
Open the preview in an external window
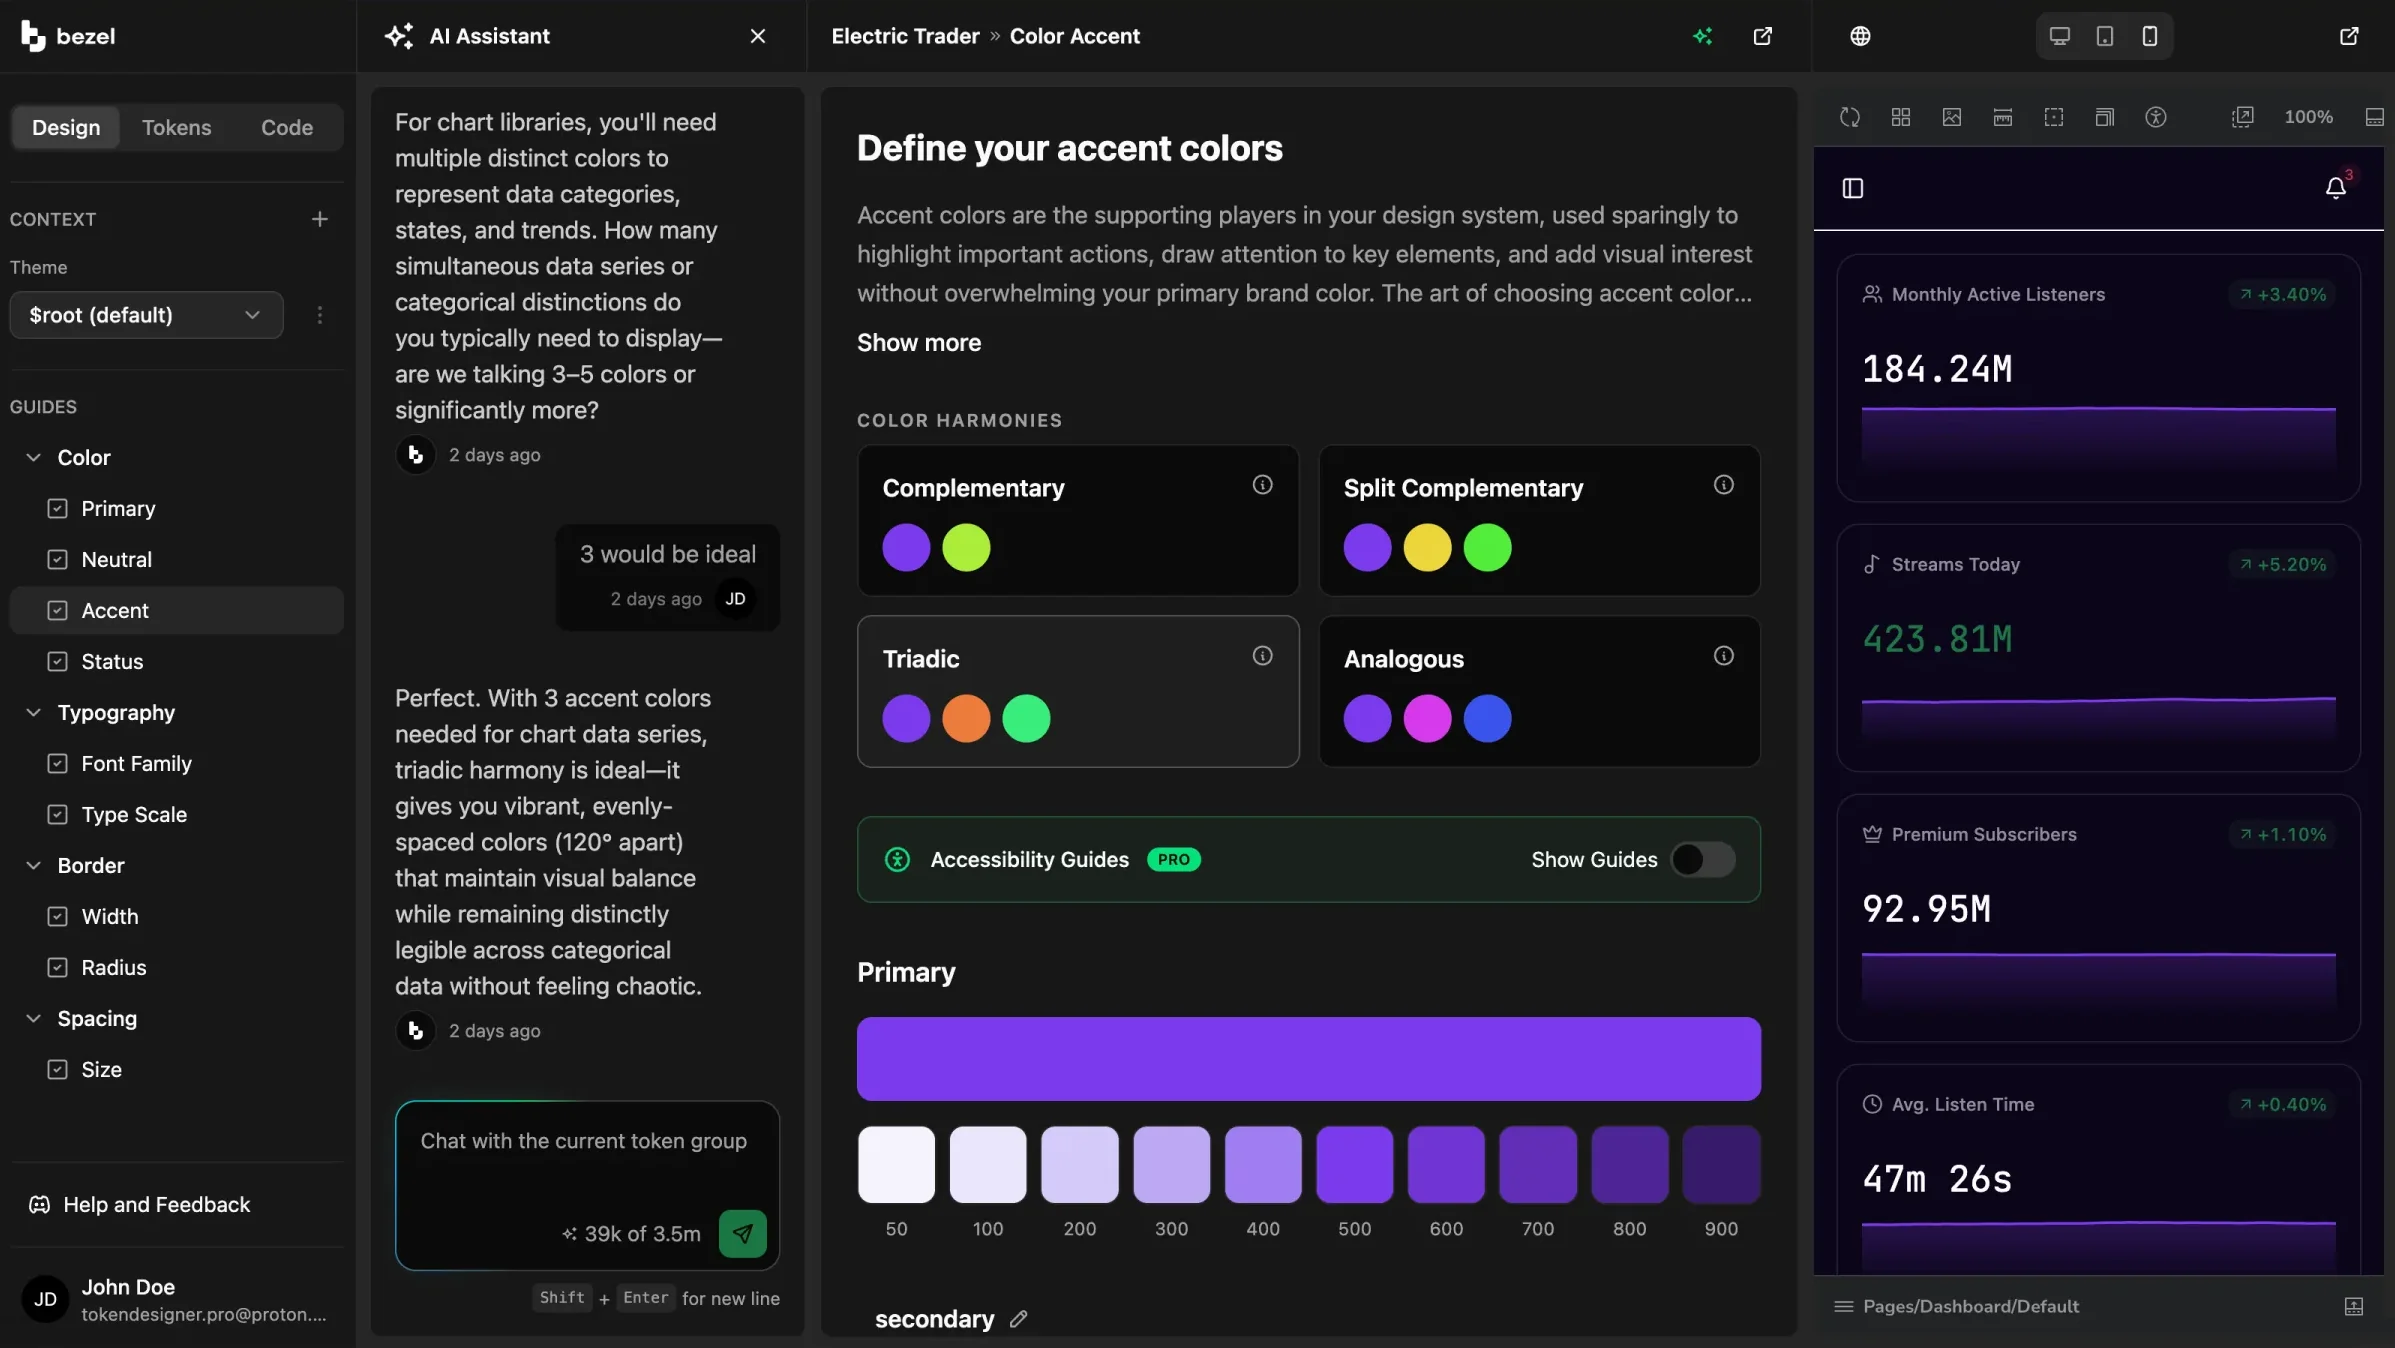2349,36
